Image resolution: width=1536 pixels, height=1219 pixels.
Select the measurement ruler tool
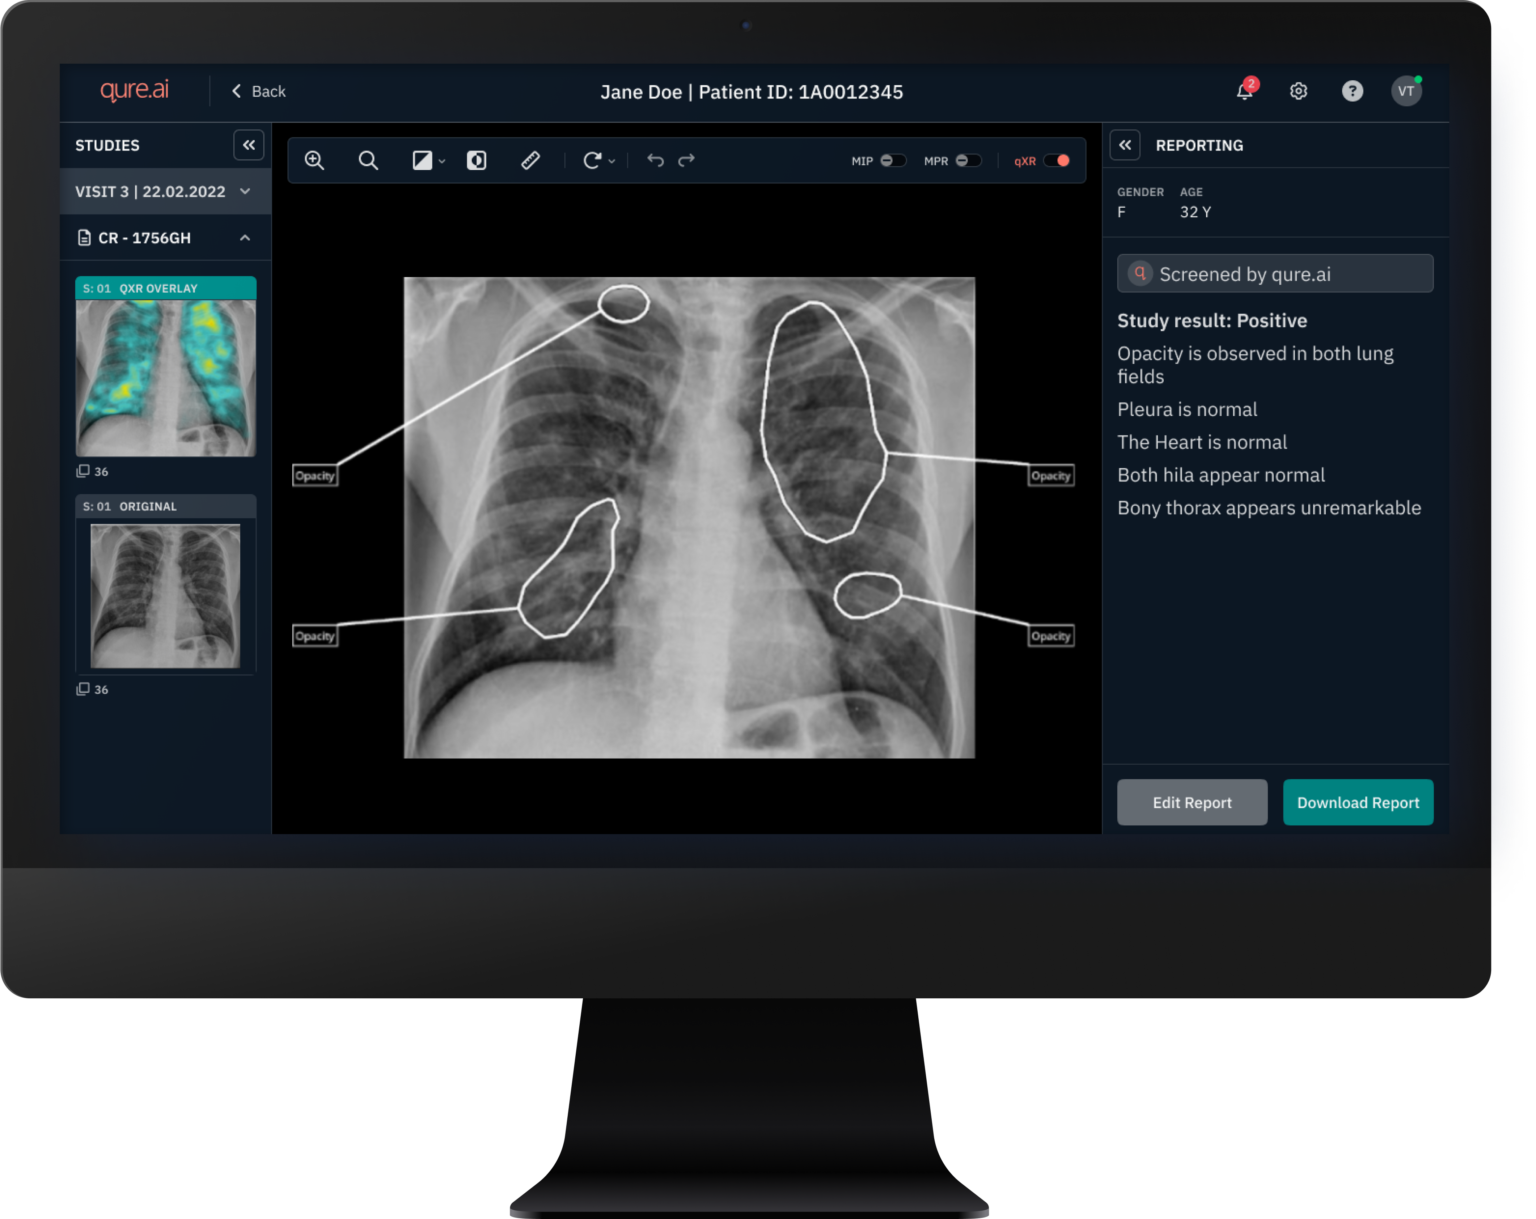[530, 160]
